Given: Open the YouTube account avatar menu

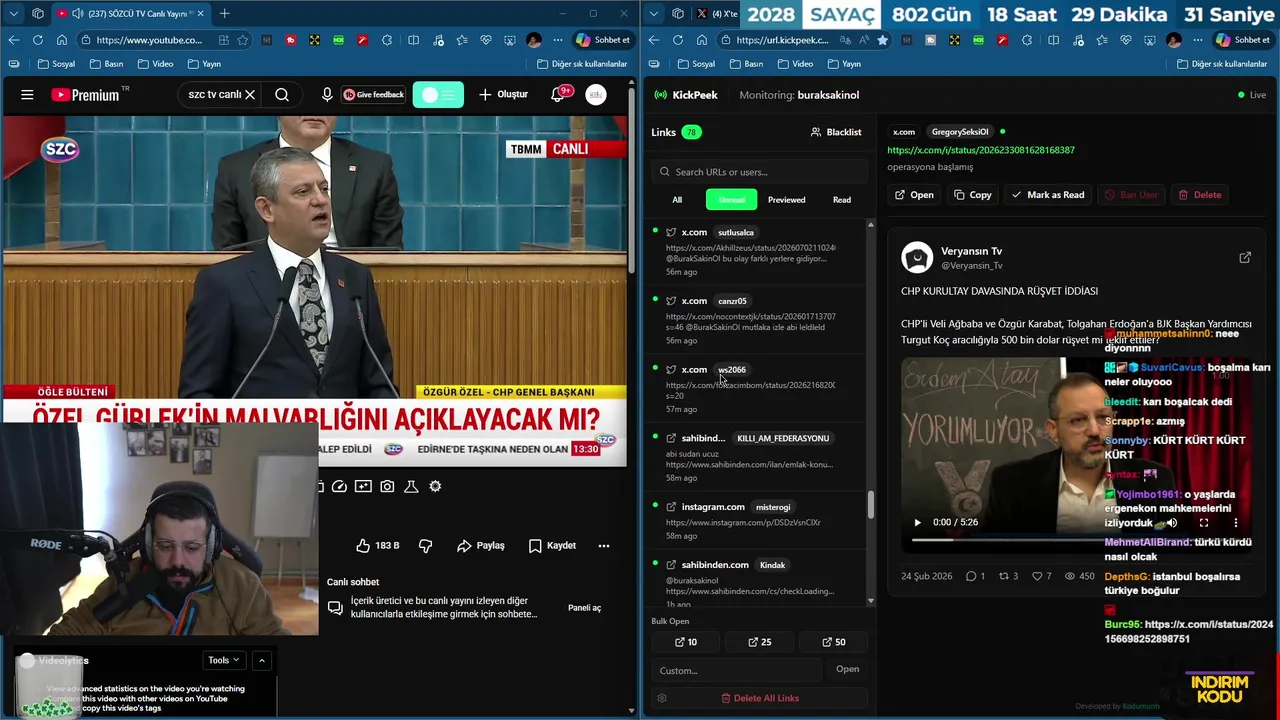Looking at the screenshot, I should point(596,95).
